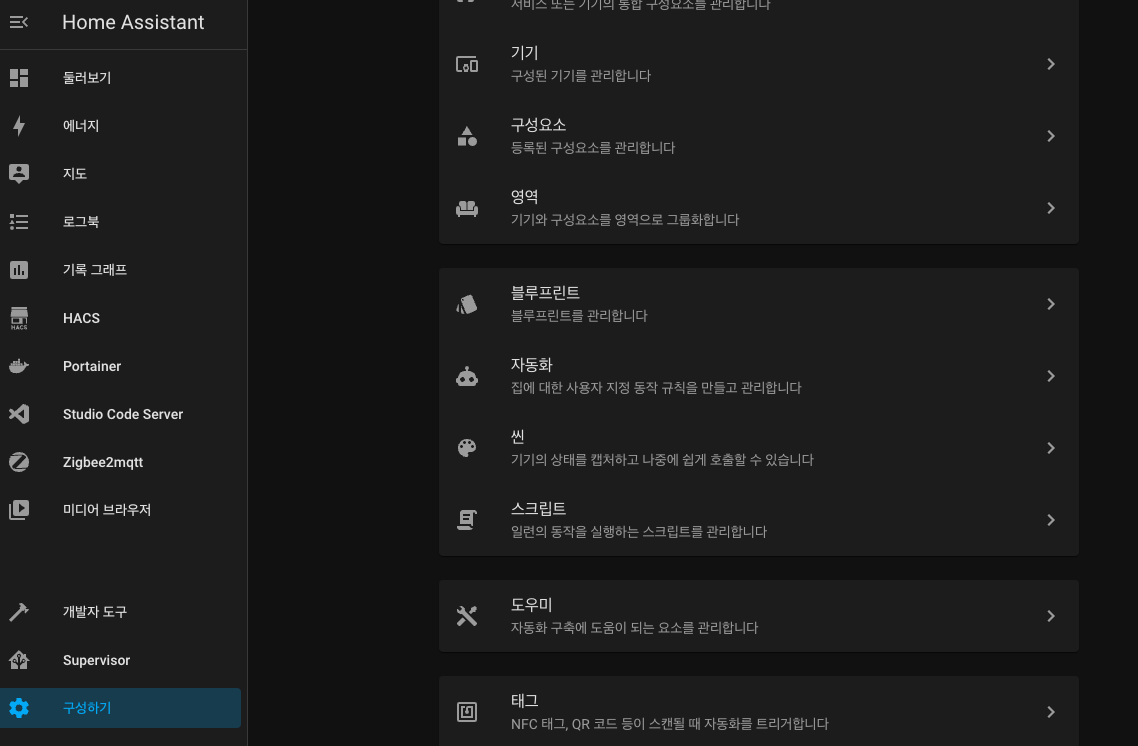This screenshot has height=746, width=1138.
Task: Click the 개발자 도구 hammer icon
Action: pos(19,612)
